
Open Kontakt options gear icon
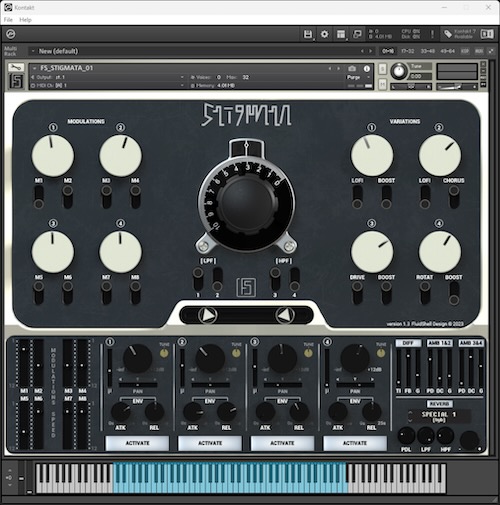pyautogui.click(x=324, y=34)
